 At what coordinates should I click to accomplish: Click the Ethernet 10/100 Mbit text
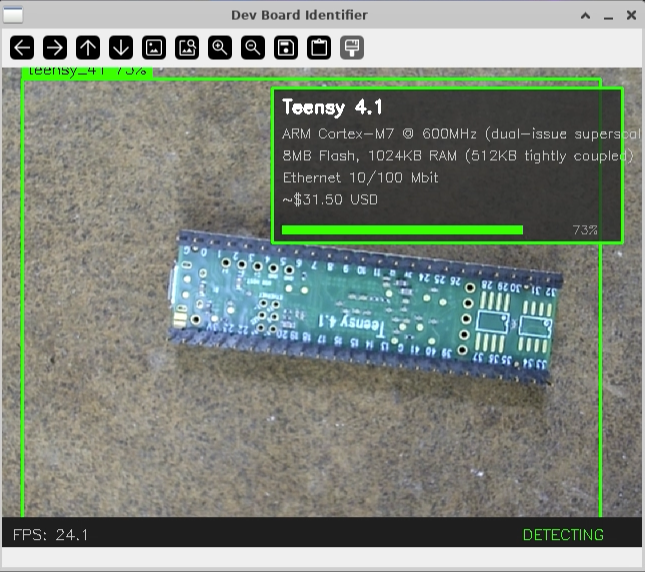[360, 178]
